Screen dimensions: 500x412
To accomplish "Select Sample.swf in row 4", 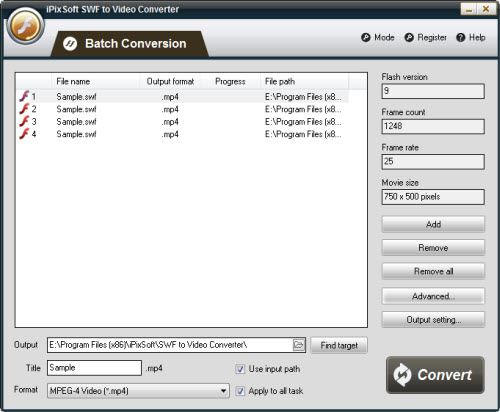I will click(x=76, y=134).
